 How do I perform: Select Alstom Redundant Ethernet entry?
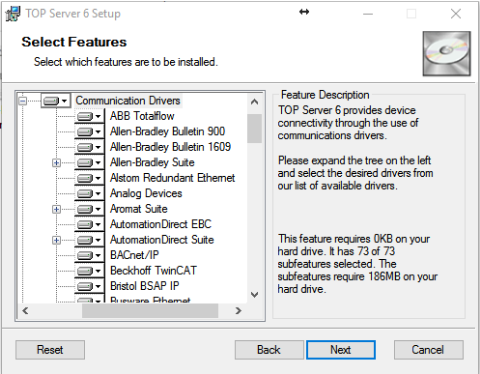coord(173,178)
